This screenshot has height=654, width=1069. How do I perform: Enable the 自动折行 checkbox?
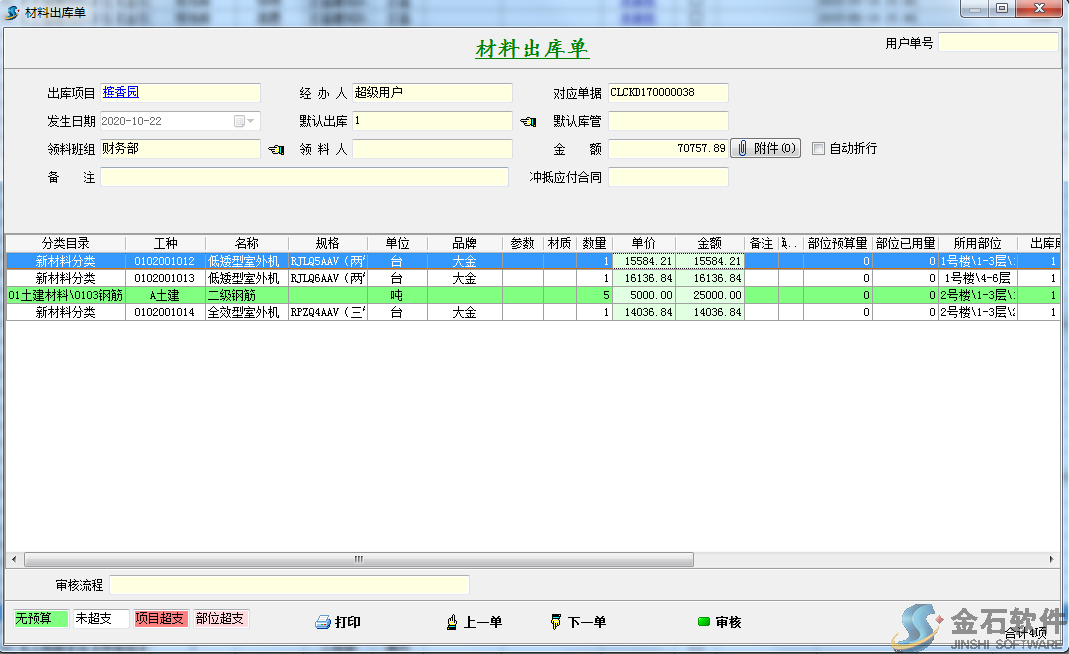coord(820,148)
